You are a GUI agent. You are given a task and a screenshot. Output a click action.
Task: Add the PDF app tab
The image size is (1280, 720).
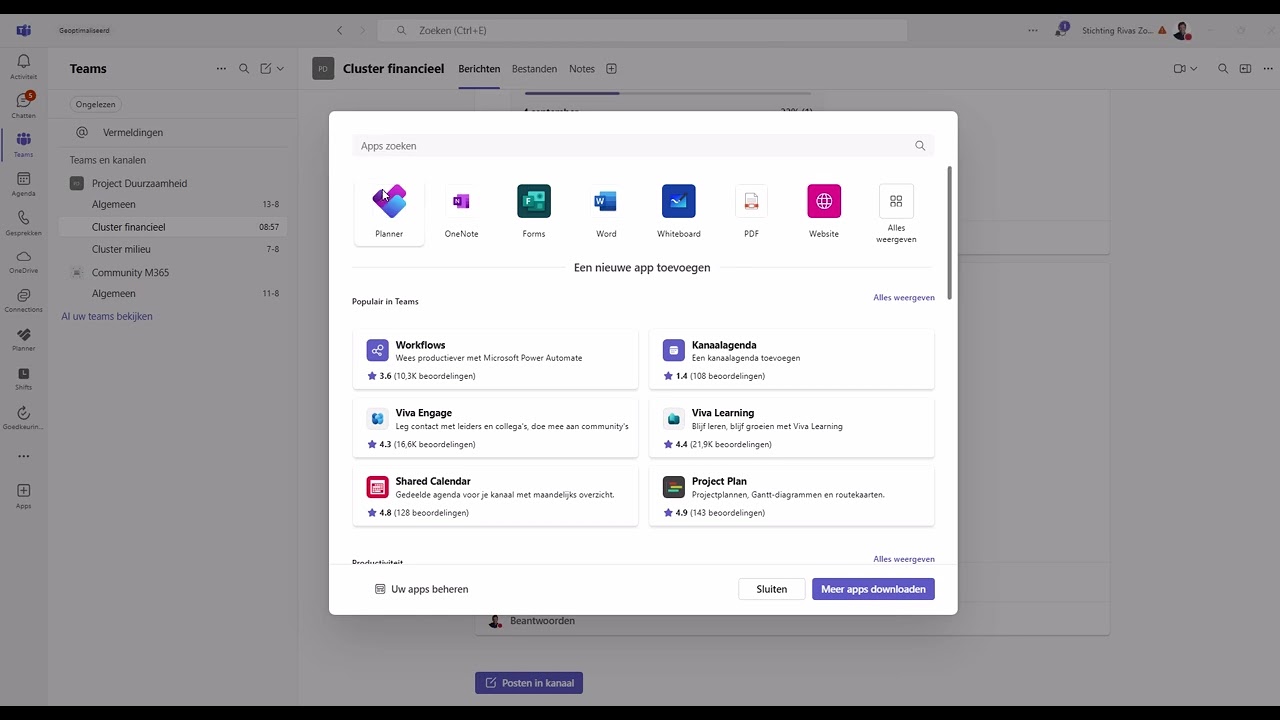tap(751, 212)
